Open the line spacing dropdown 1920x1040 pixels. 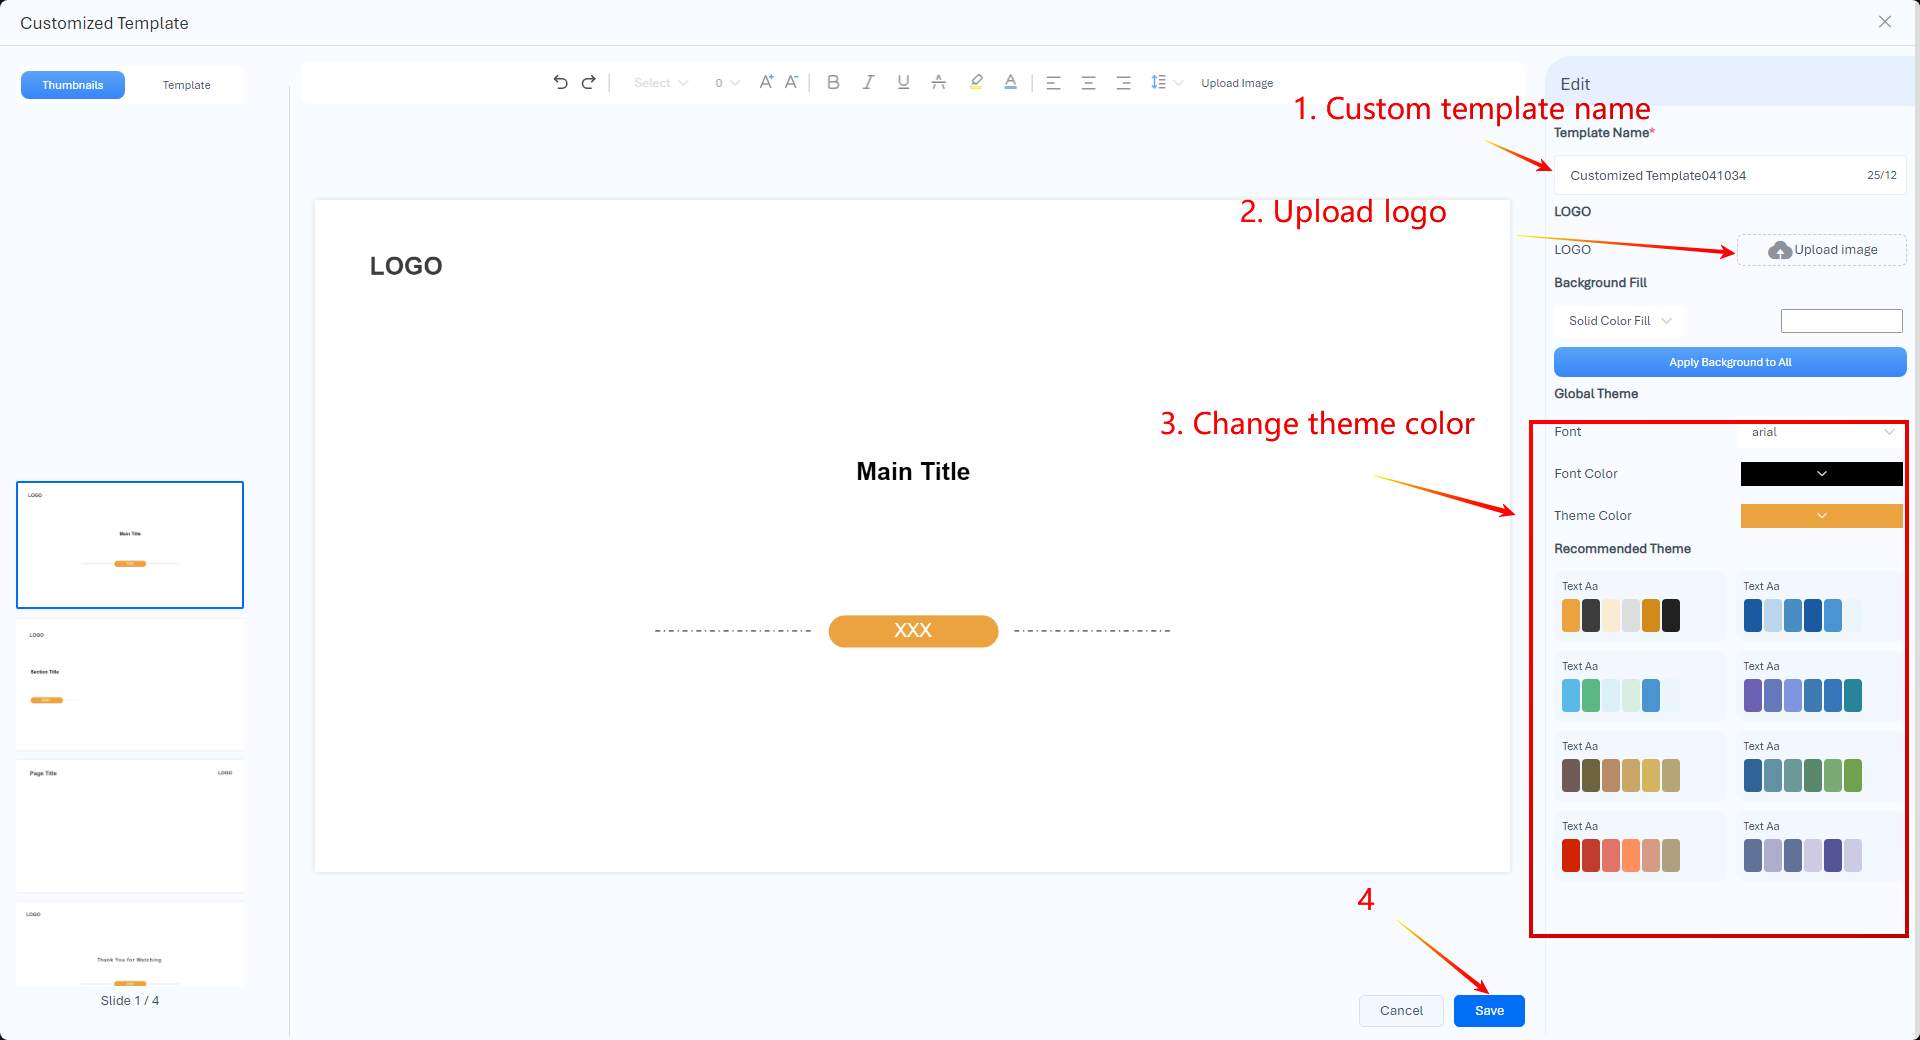pos(1163,82)
